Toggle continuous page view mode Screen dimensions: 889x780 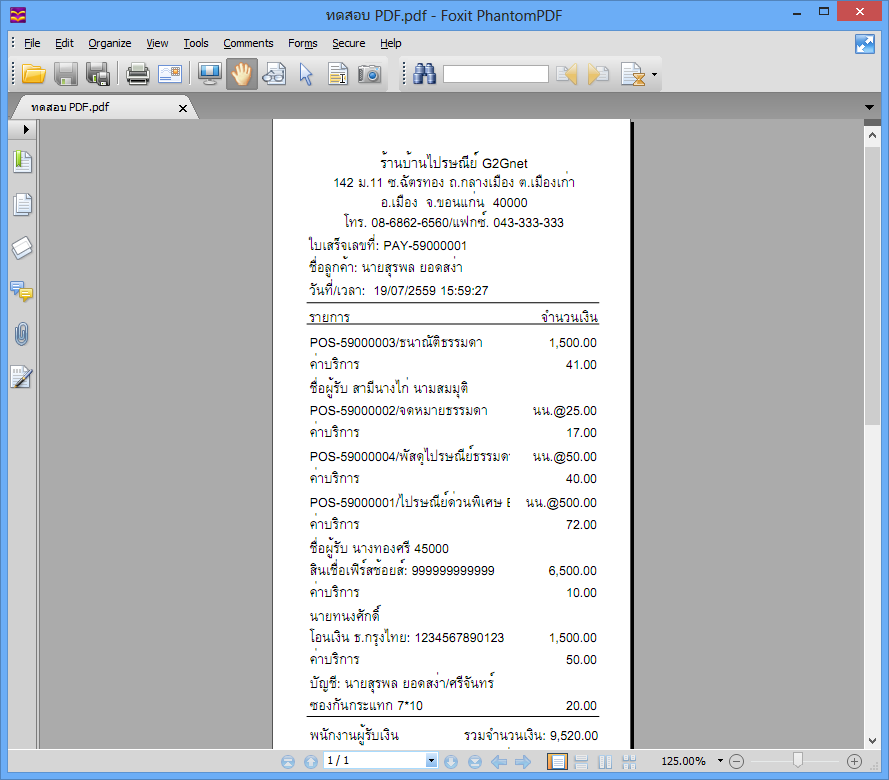581,761
